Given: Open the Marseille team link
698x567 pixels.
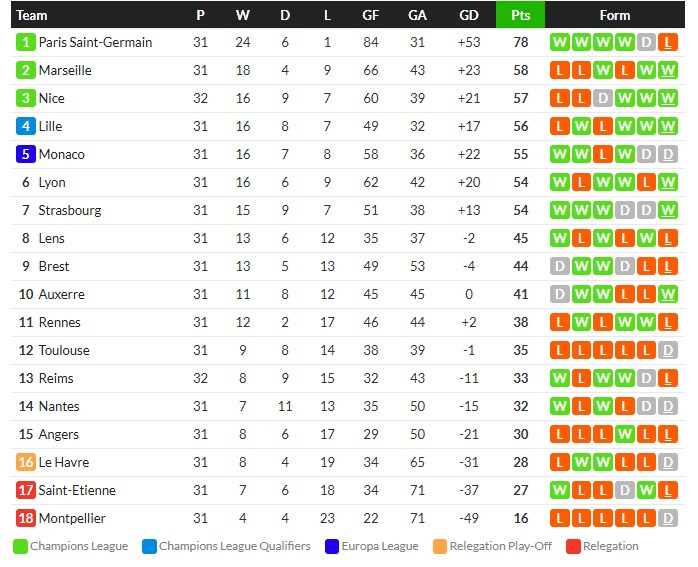Looking at the screenshot, I should (x=65, y=70).
